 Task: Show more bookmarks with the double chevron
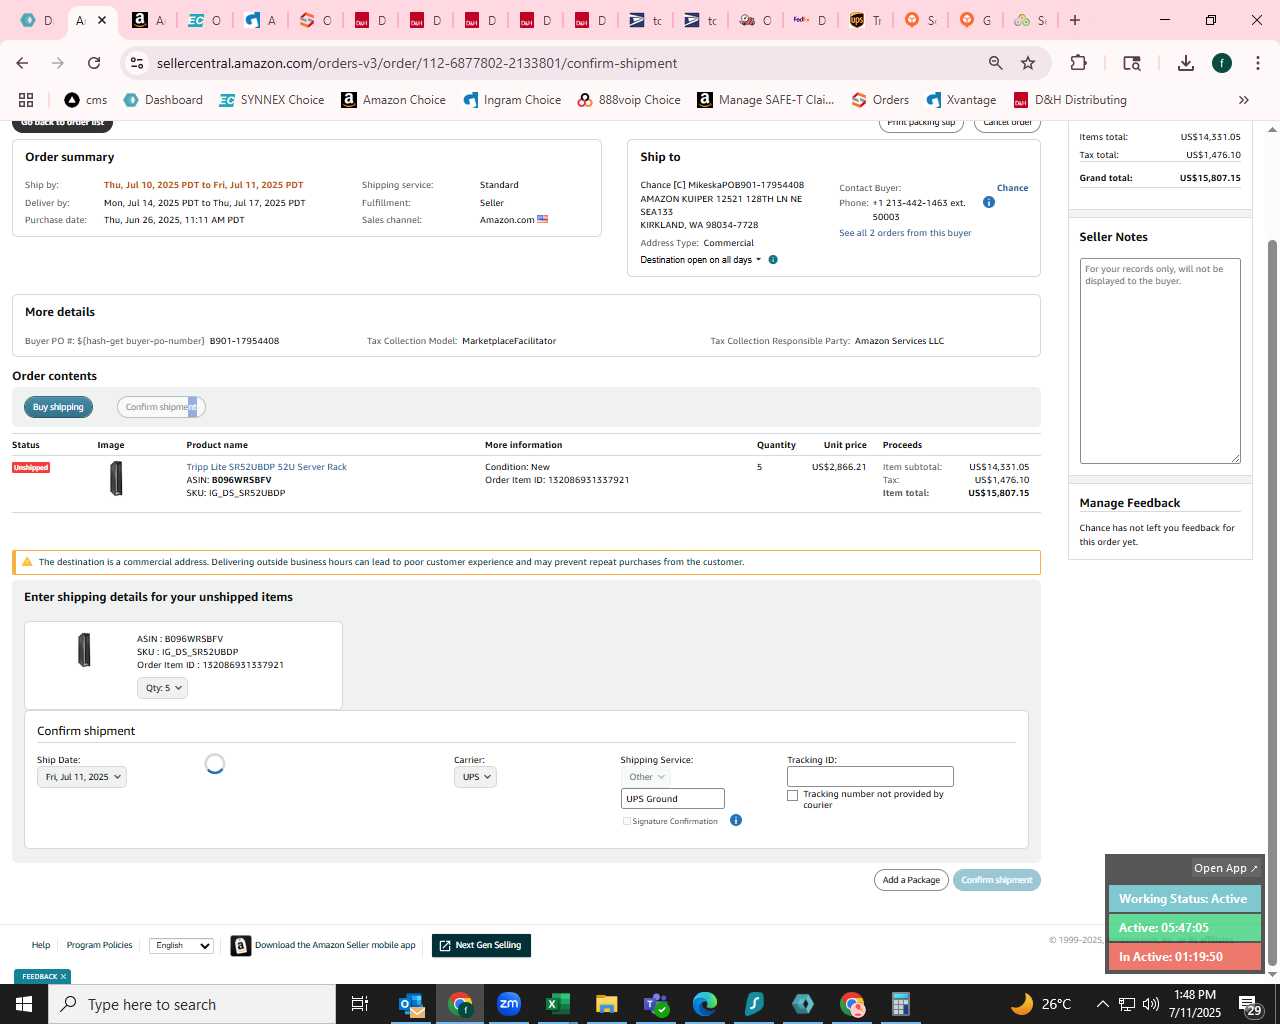tap(1244, 100)
